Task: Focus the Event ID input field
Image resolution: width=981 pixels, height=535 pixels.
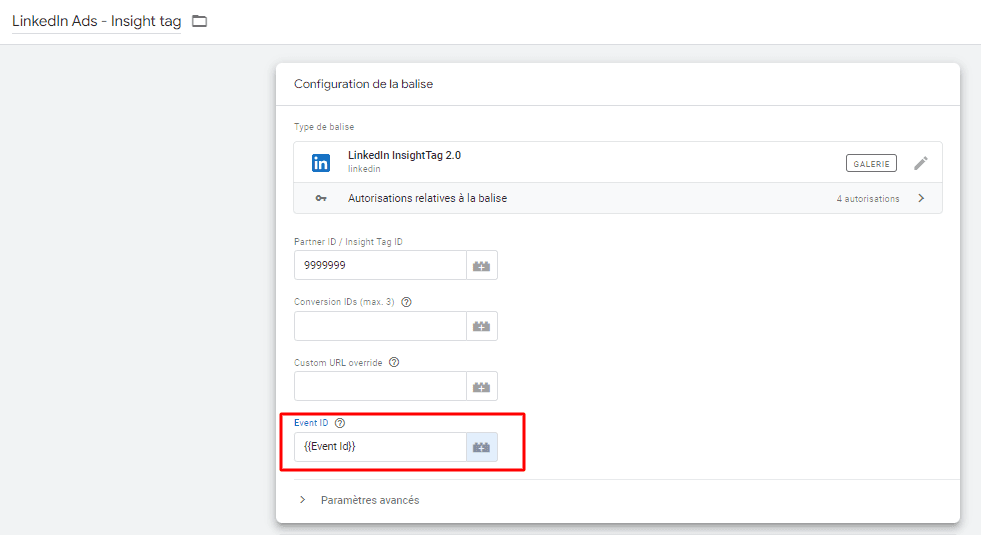Action: (380, 447)
